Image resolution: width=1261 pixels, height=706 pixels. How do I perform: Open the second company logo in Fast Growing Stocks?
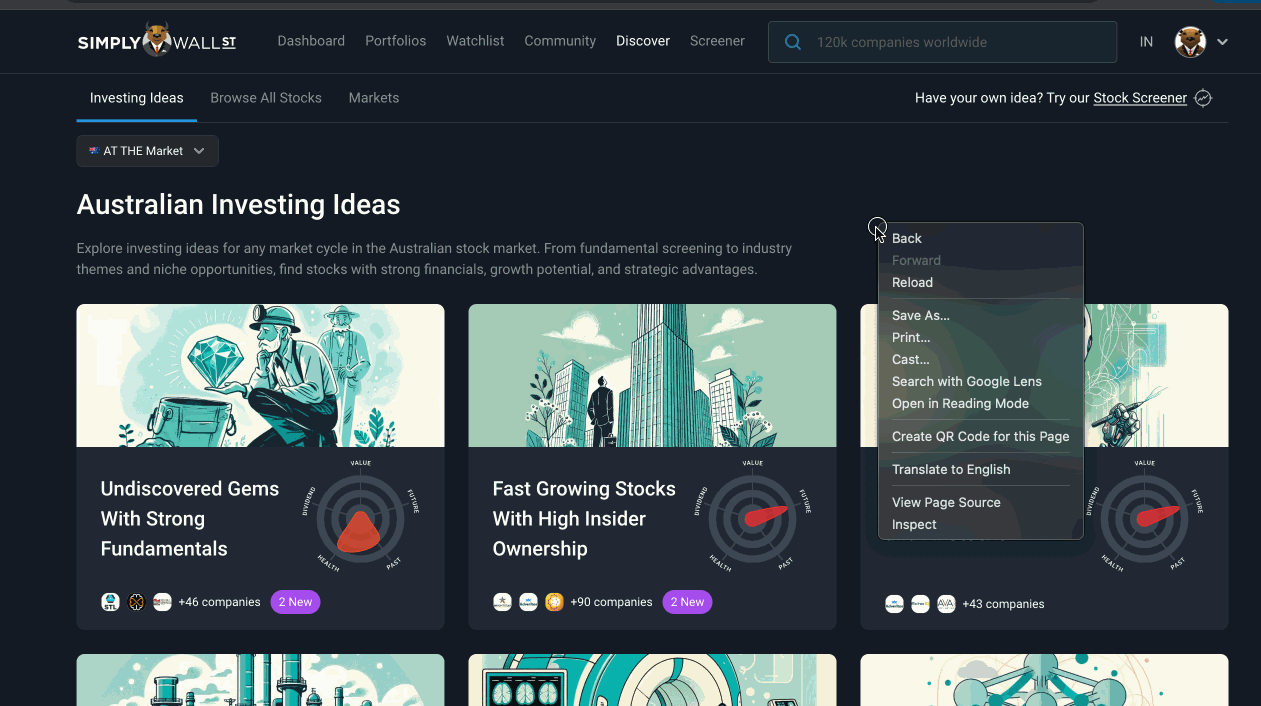[x=529, y=602]
